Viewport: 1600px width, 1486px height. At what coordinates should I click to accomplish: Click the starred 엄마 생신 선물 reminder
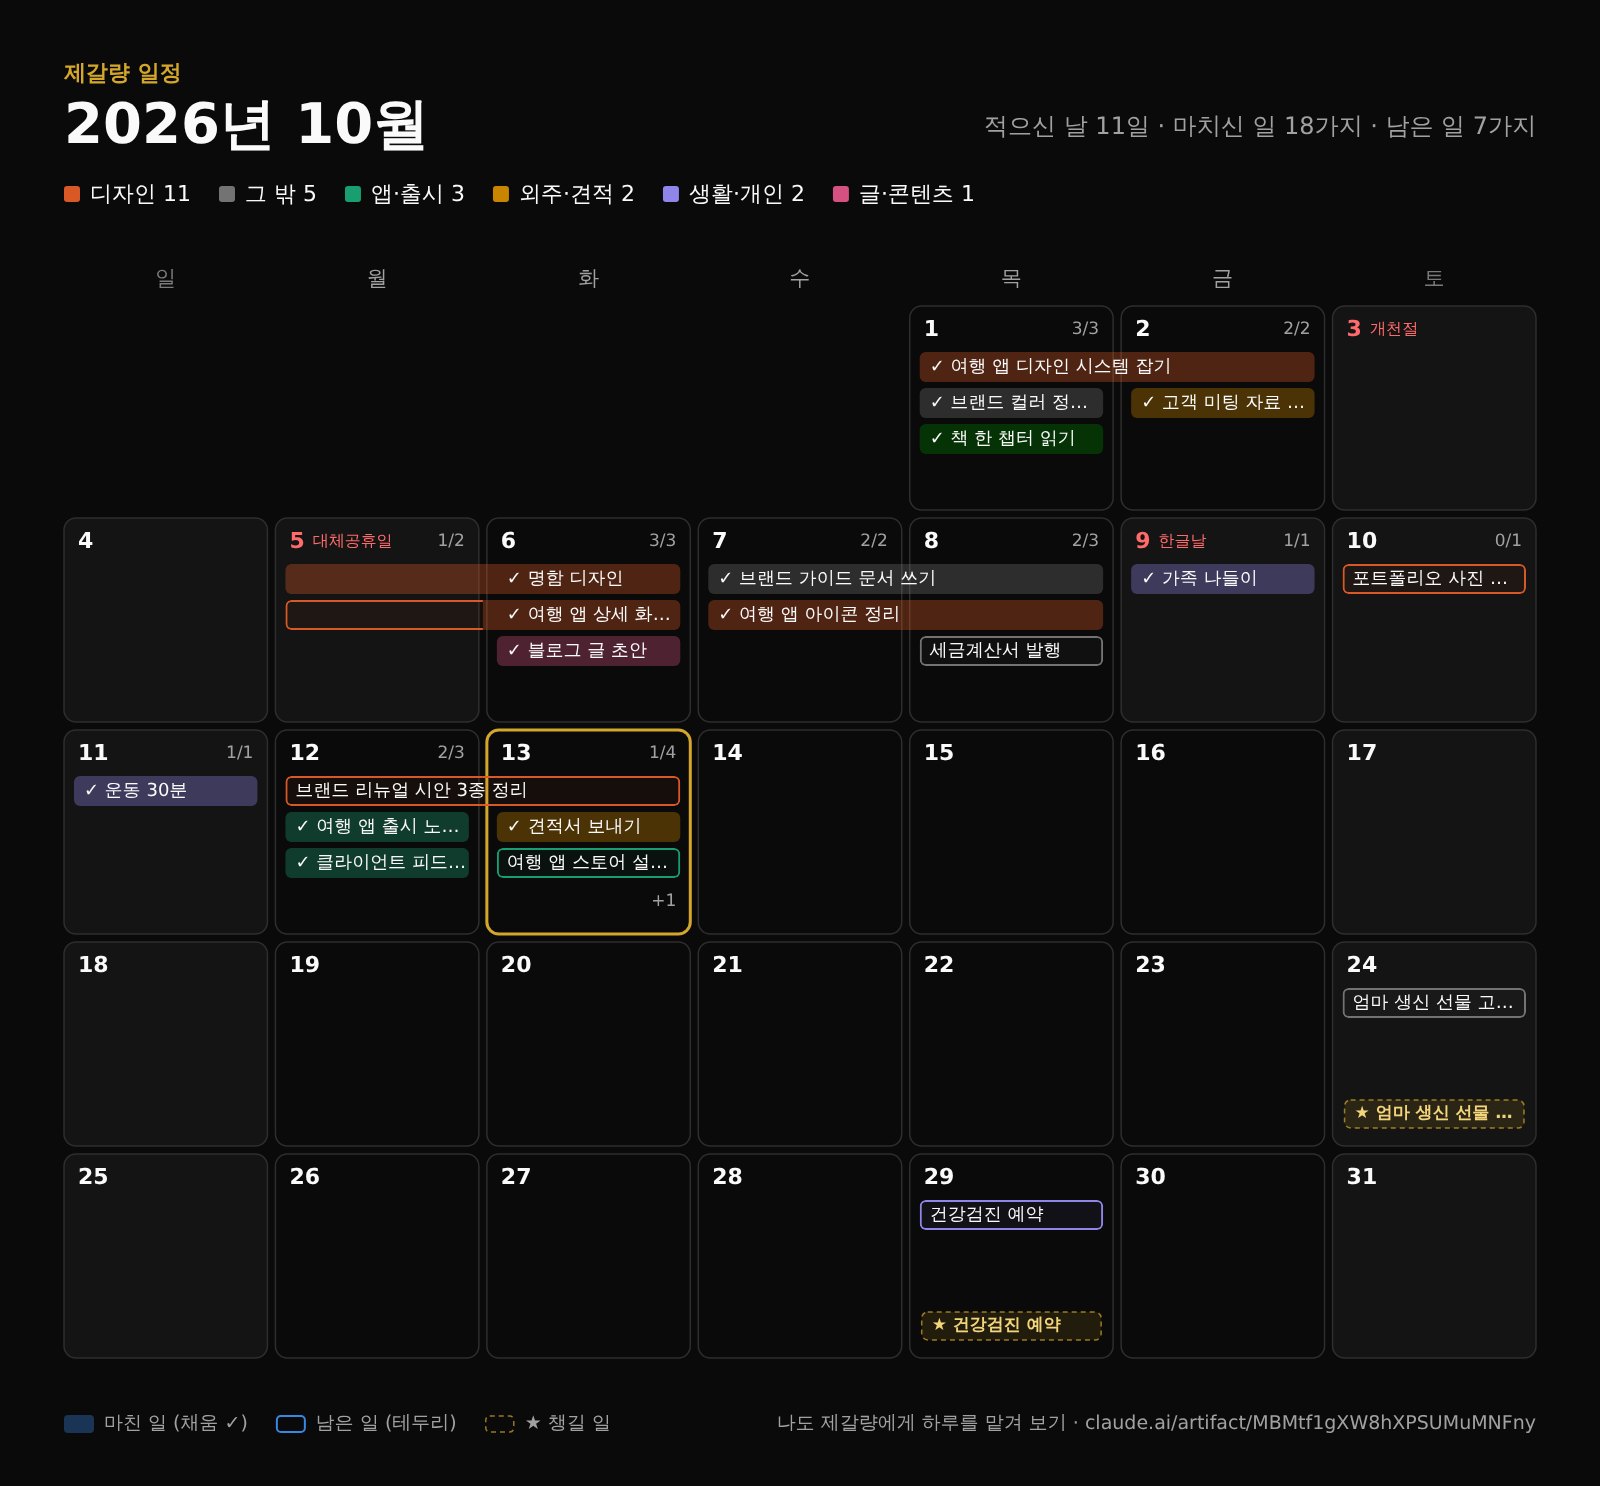1434,1114
